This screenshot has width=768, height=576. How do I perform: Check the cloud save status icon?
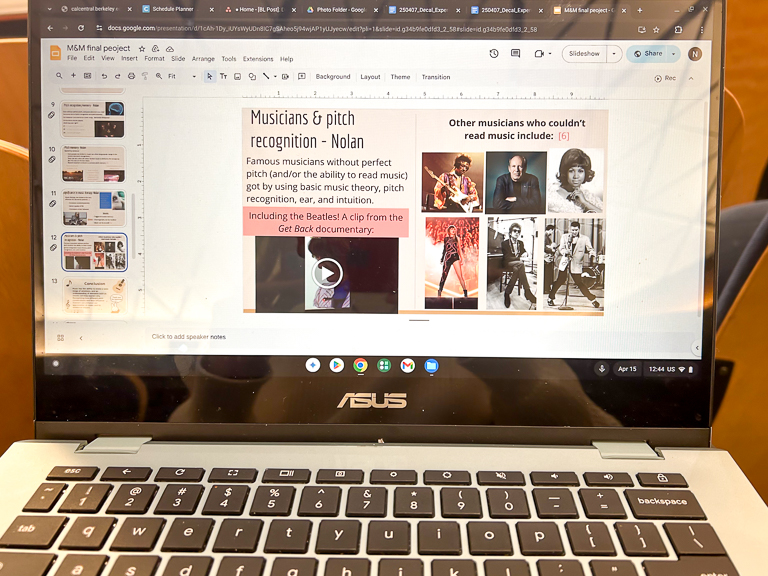click(x=170, y=48)
